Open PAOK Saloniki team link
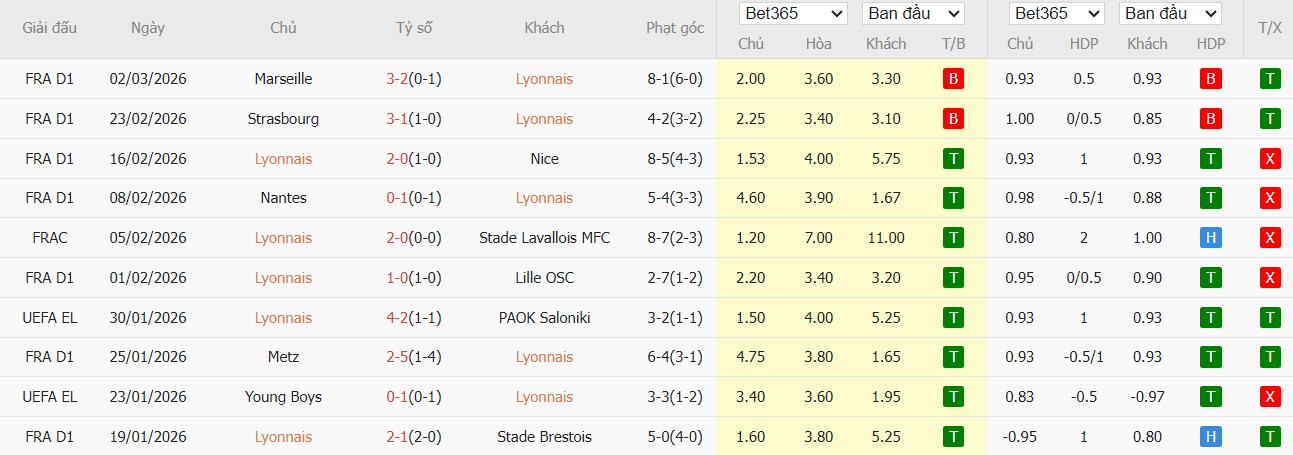The height and width of the screenshot is (455, 1293). pos(544,318)
